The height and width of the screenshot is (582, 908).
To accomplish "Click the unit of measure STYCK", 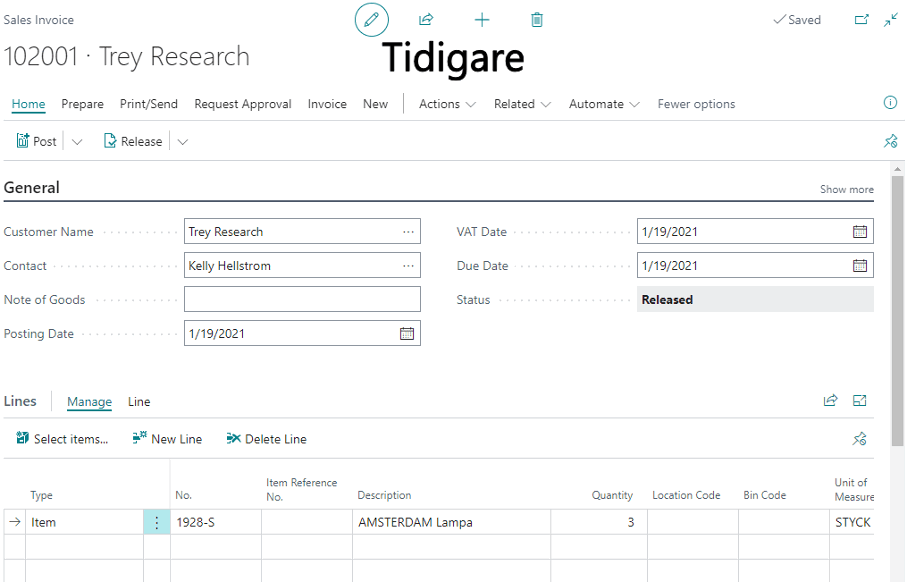I will click(x=852, y=522).
